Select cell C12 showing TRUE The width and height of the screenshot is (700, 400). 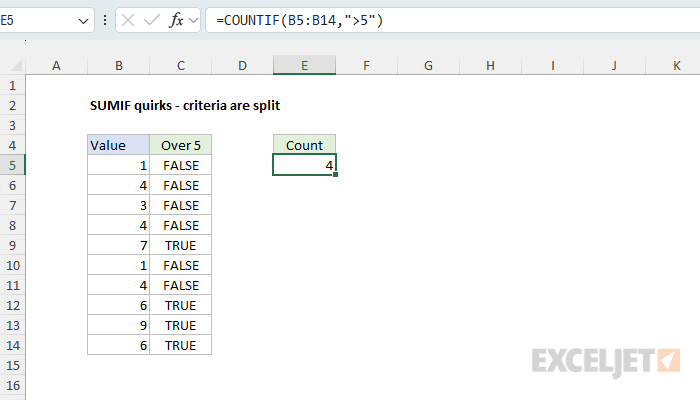coord(181,305)
